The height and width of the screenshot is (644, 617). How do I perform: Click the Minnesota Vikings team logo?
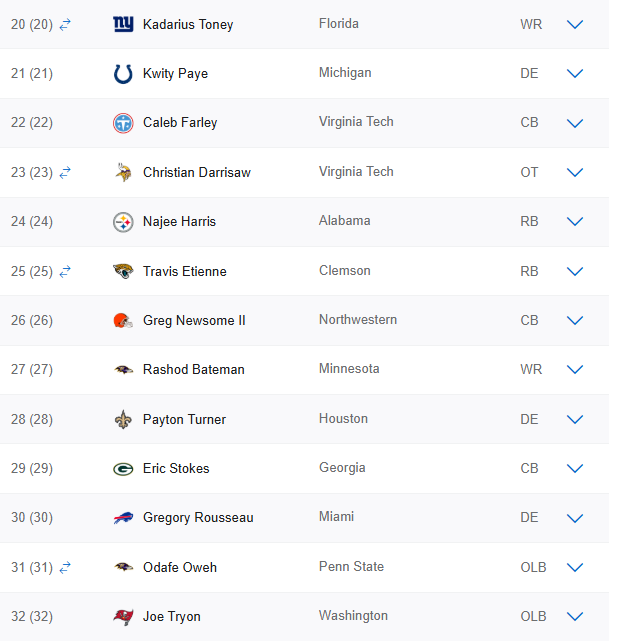point(123,172)
